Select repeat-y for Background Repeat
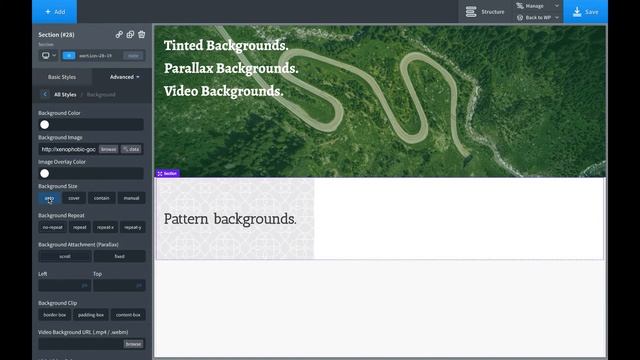The height and width of the screenshot is (360, 640). (133, 227)
